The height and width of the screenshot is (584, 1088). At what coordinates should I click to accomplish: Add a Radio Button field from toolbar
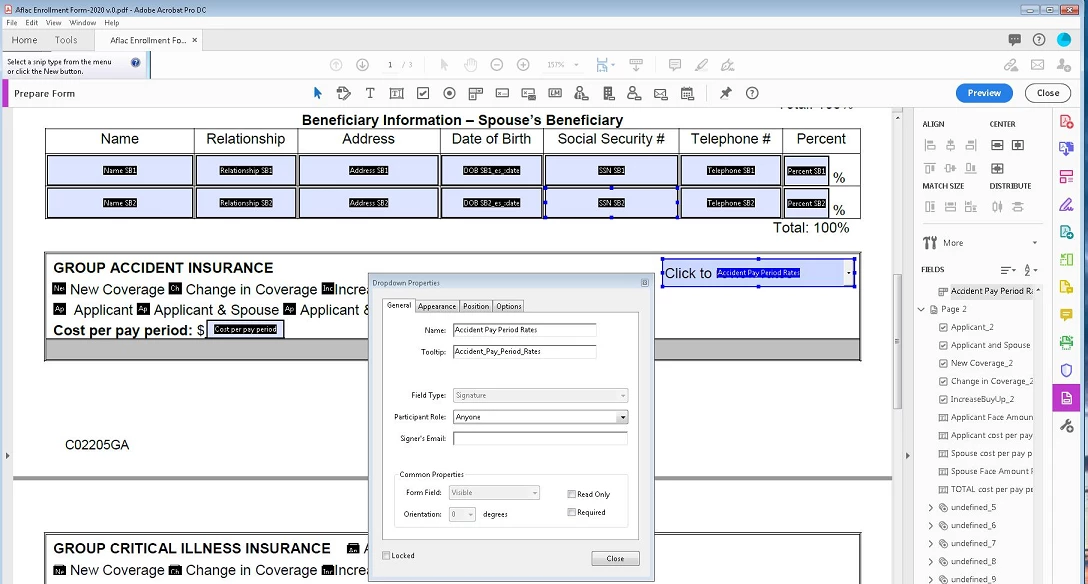pos(449,93)
